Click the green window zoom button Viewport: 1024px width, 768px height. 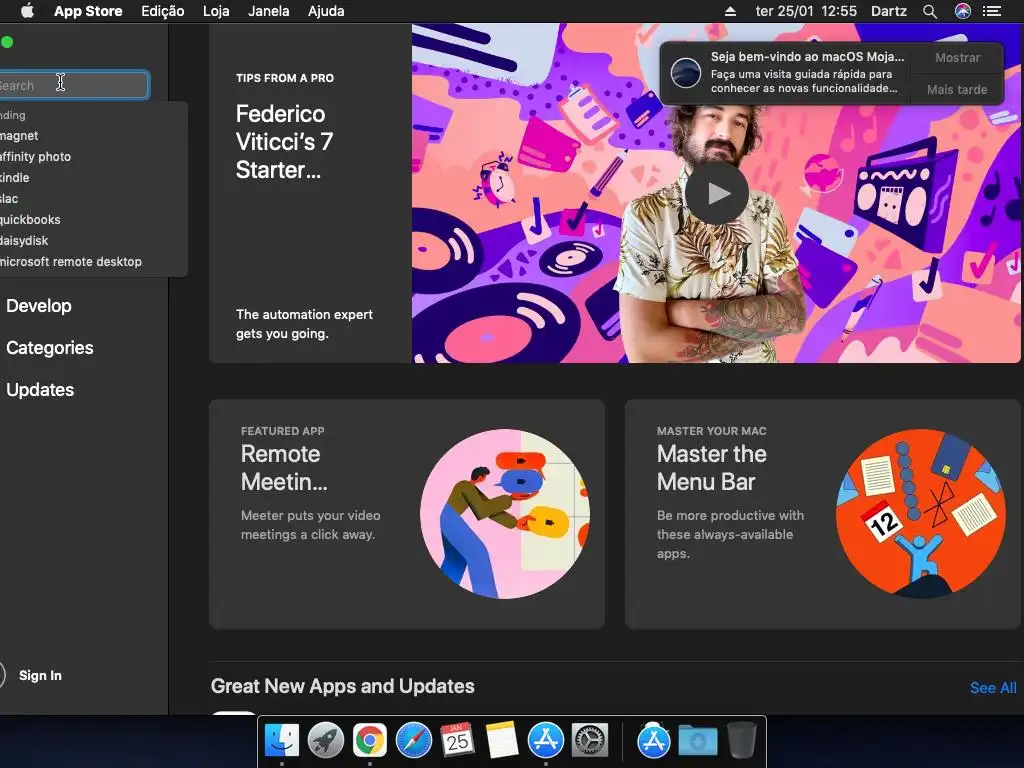coord(7,42)
